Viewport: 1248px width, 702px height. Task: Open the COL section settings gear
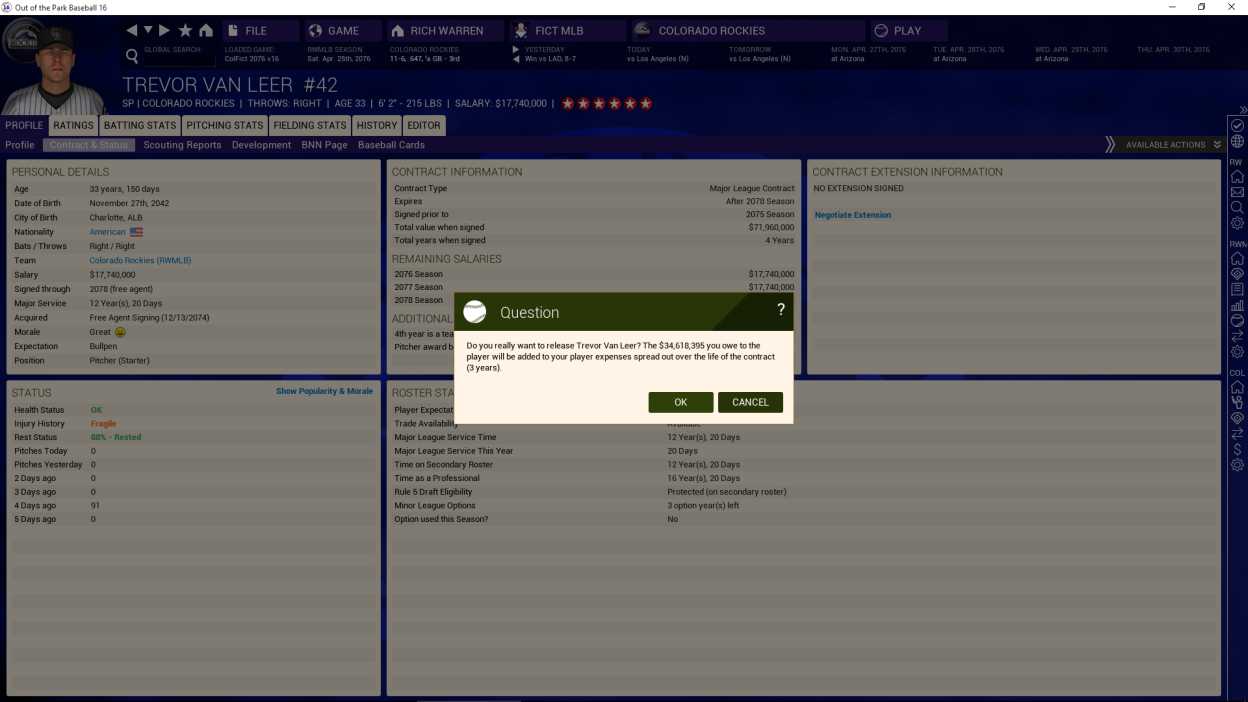pyautogui.click(x=1237, y=465)
